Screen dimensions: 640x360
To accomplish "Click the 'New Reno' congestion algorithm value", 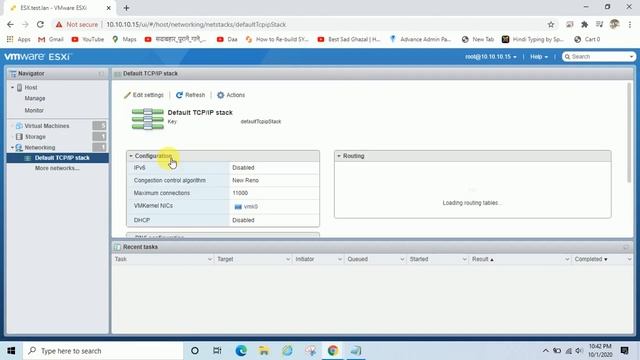I will coord(245,180).
